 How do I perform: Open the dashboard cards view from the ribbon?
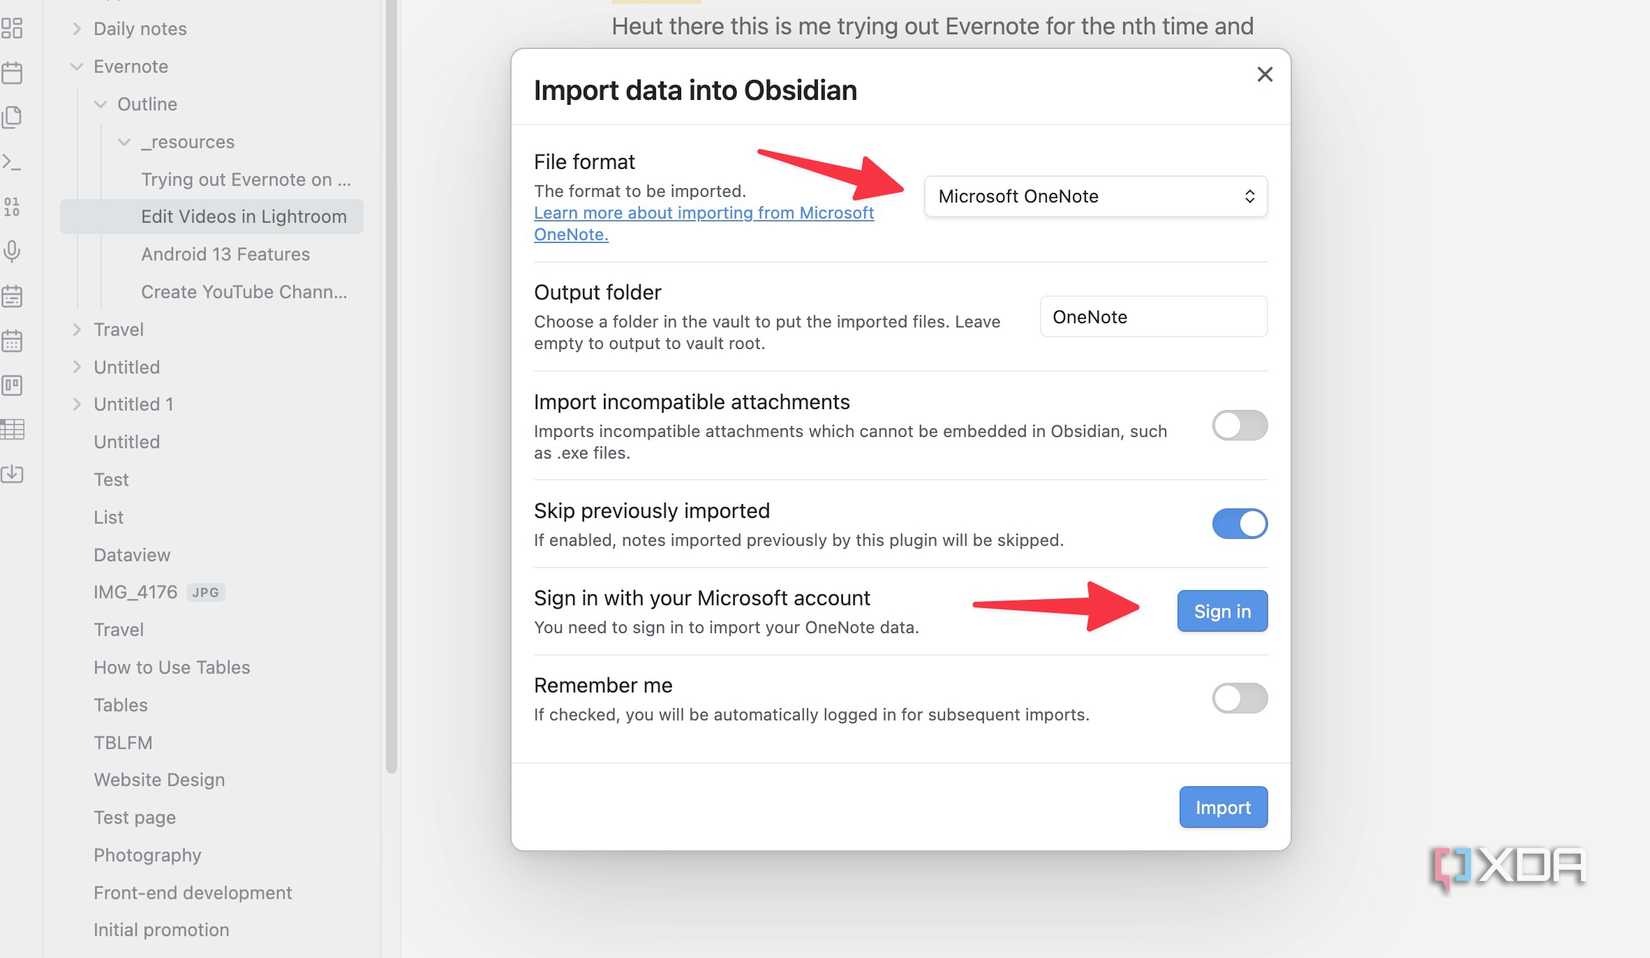pyautogui.click(x=13, y=28)
